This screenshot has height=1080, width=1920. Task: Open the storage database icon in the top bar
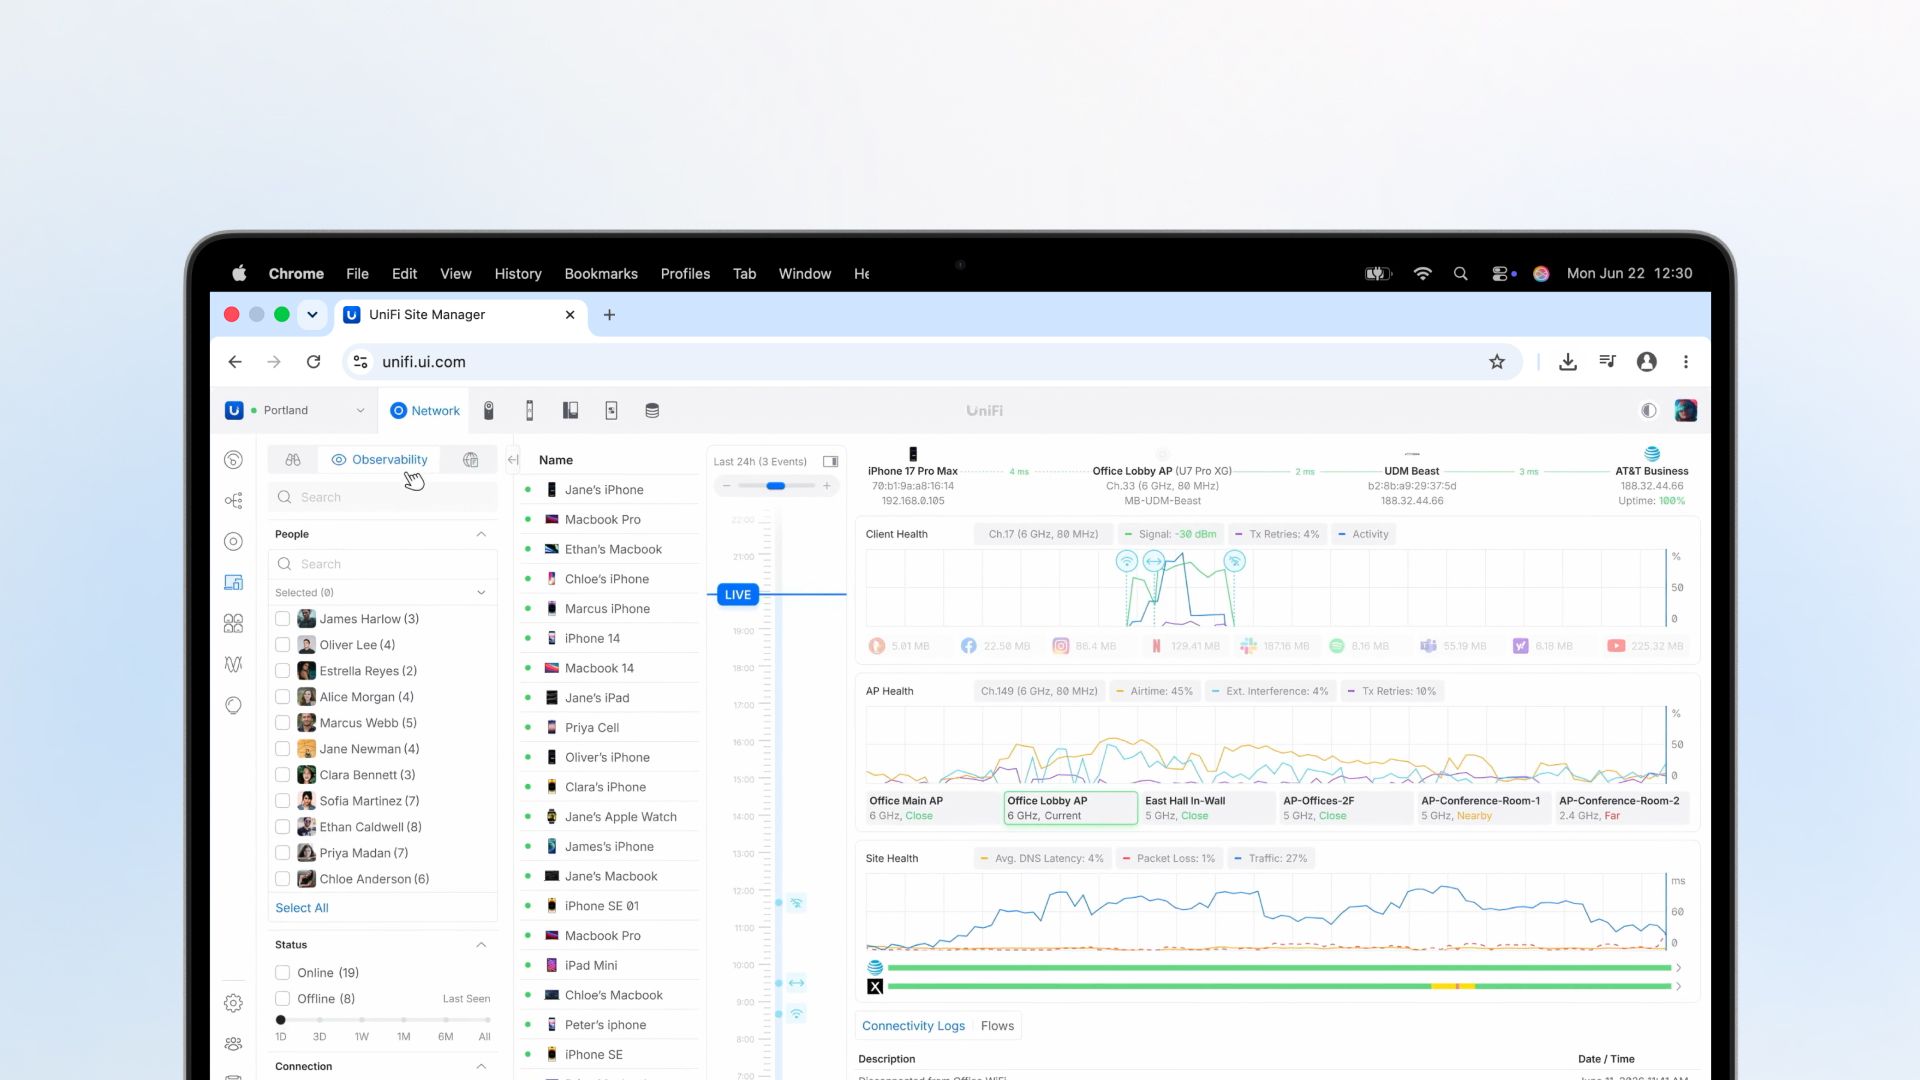pos(652,410)
